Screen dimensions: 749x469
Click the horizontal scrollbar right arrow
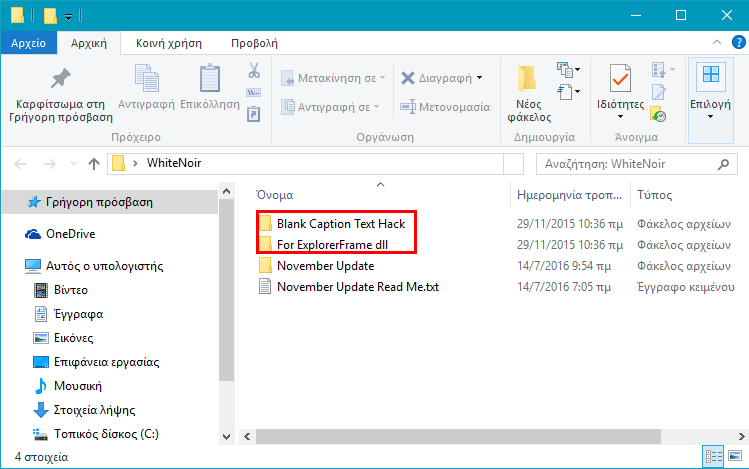coord(741,436)
